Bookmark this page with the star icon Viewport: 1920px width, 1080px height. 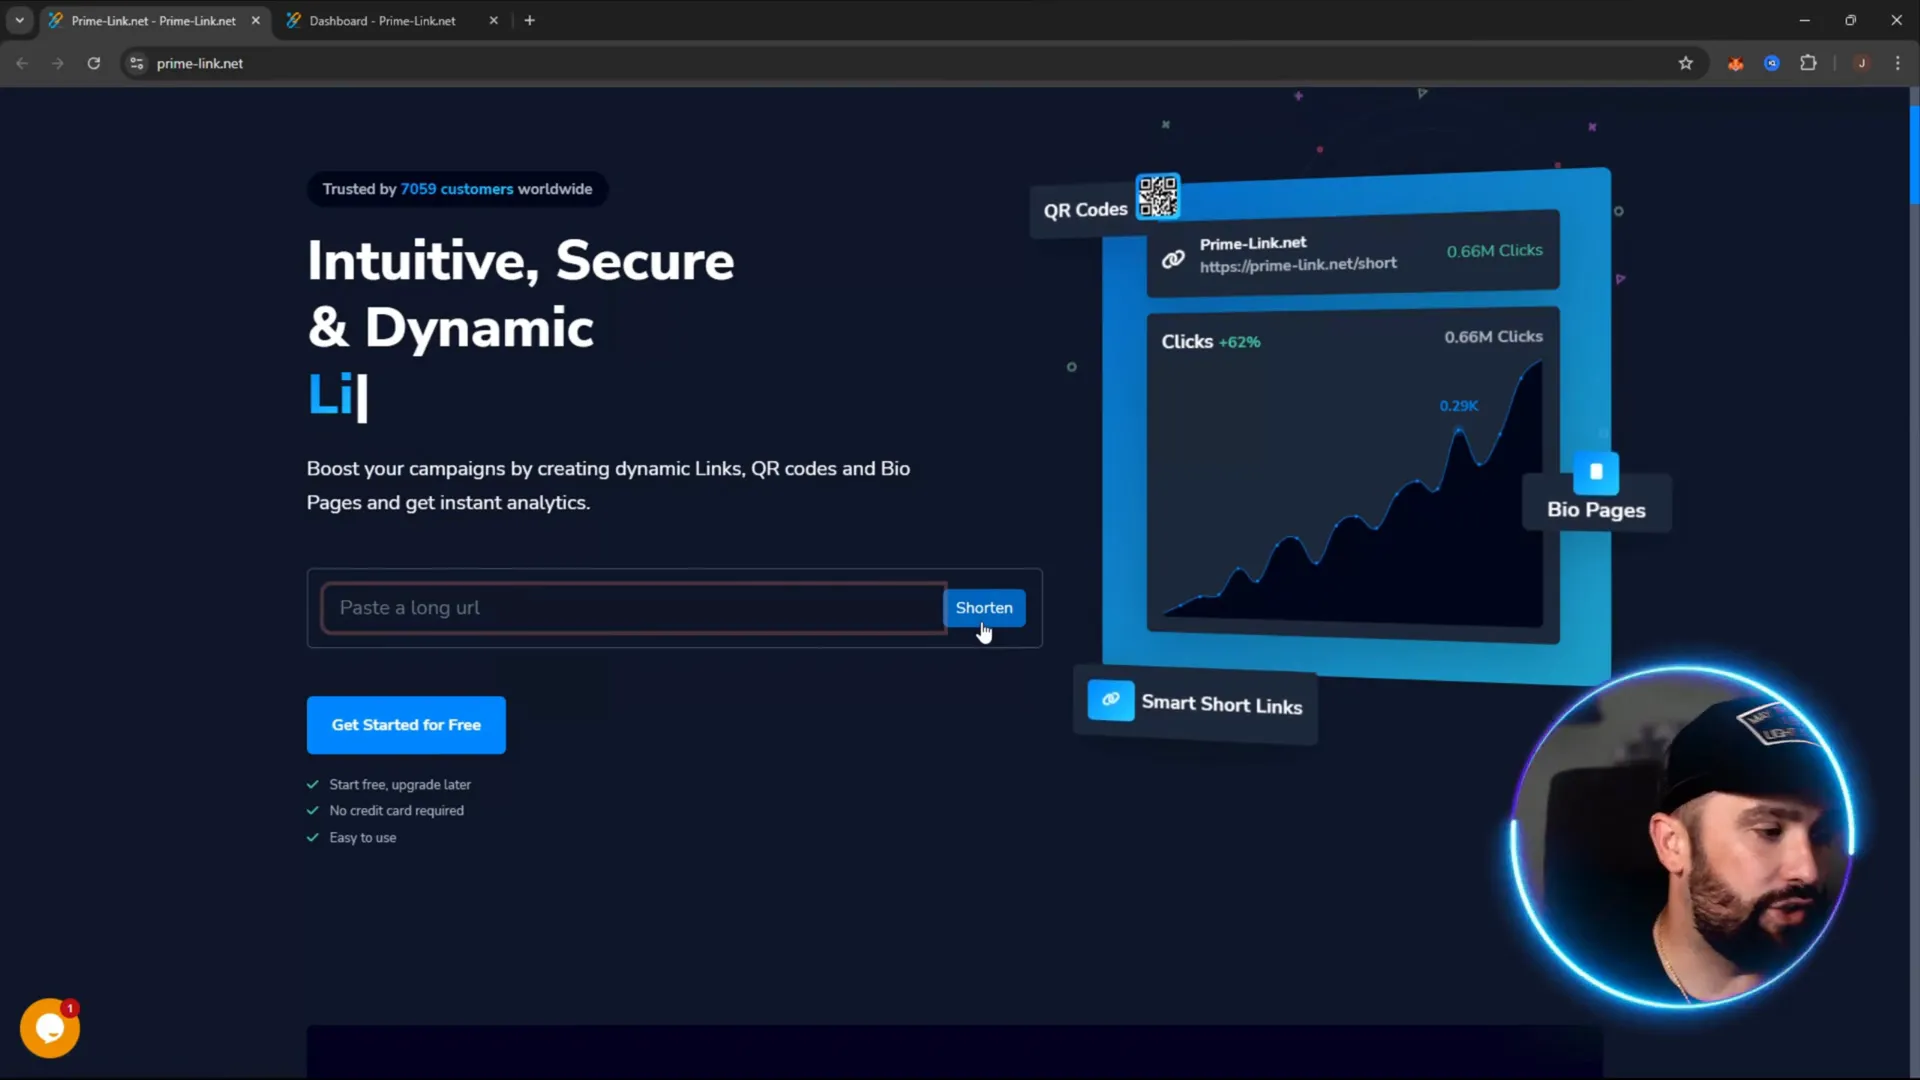tap(1686, 63)
